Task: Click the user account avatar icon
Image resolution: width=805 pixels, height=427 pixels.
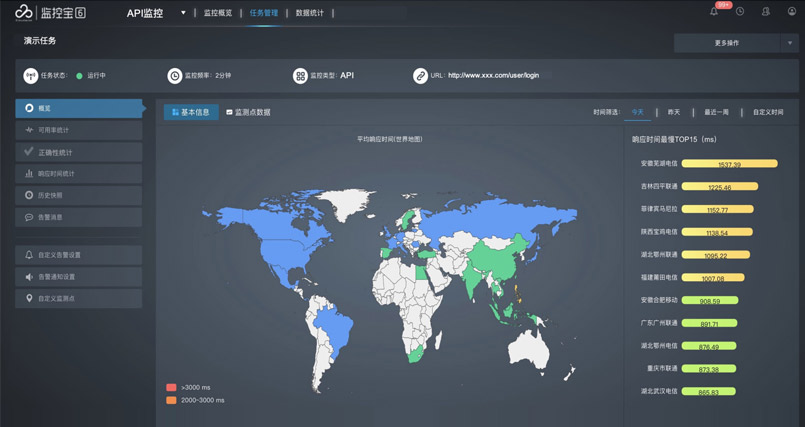Action: (x=792, y=12)
